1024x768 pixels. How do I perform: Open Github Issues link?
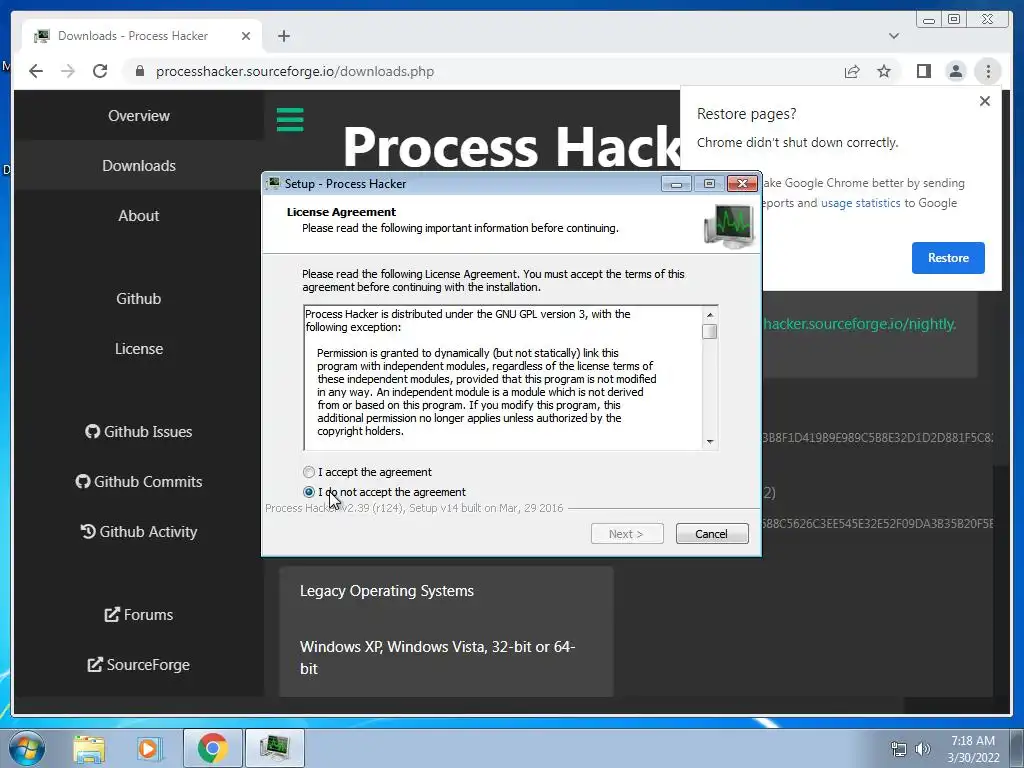tap(138, 432)
